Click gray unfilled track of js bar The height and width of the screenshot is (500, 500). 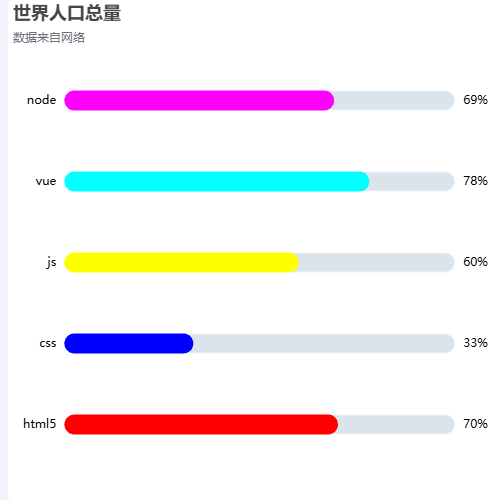tap(377, 262)
